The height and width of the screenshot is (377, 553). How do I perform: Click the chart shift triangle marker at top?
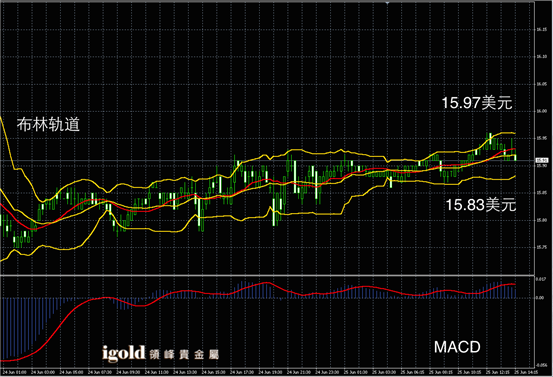(x=387, y=2)
